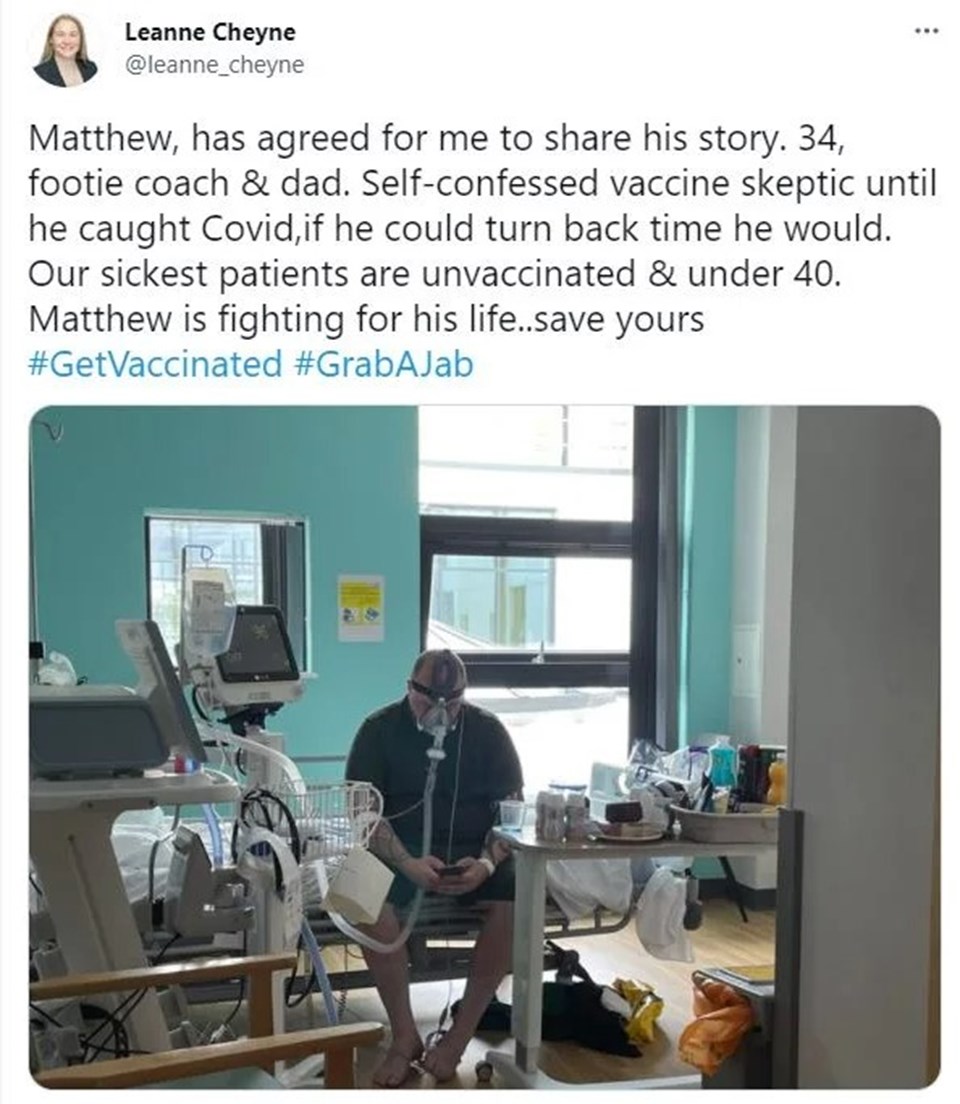Click the "Our sickest patients" tweet line
This screenshot has width=960, height=1104.
tap(435, 273)
